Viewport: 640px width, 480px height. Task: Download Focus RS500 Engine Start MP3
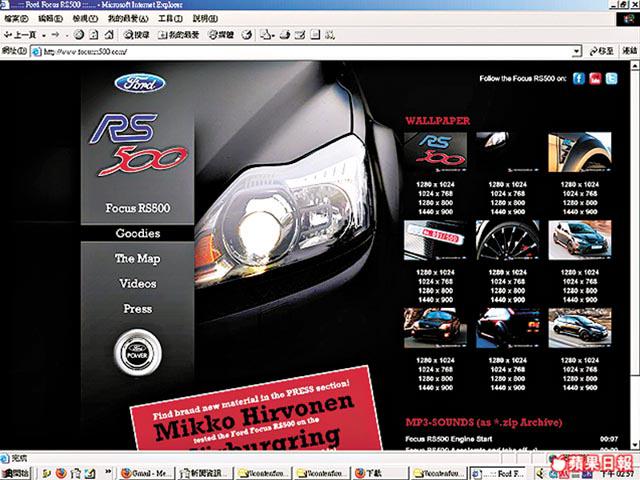point(449,439)
